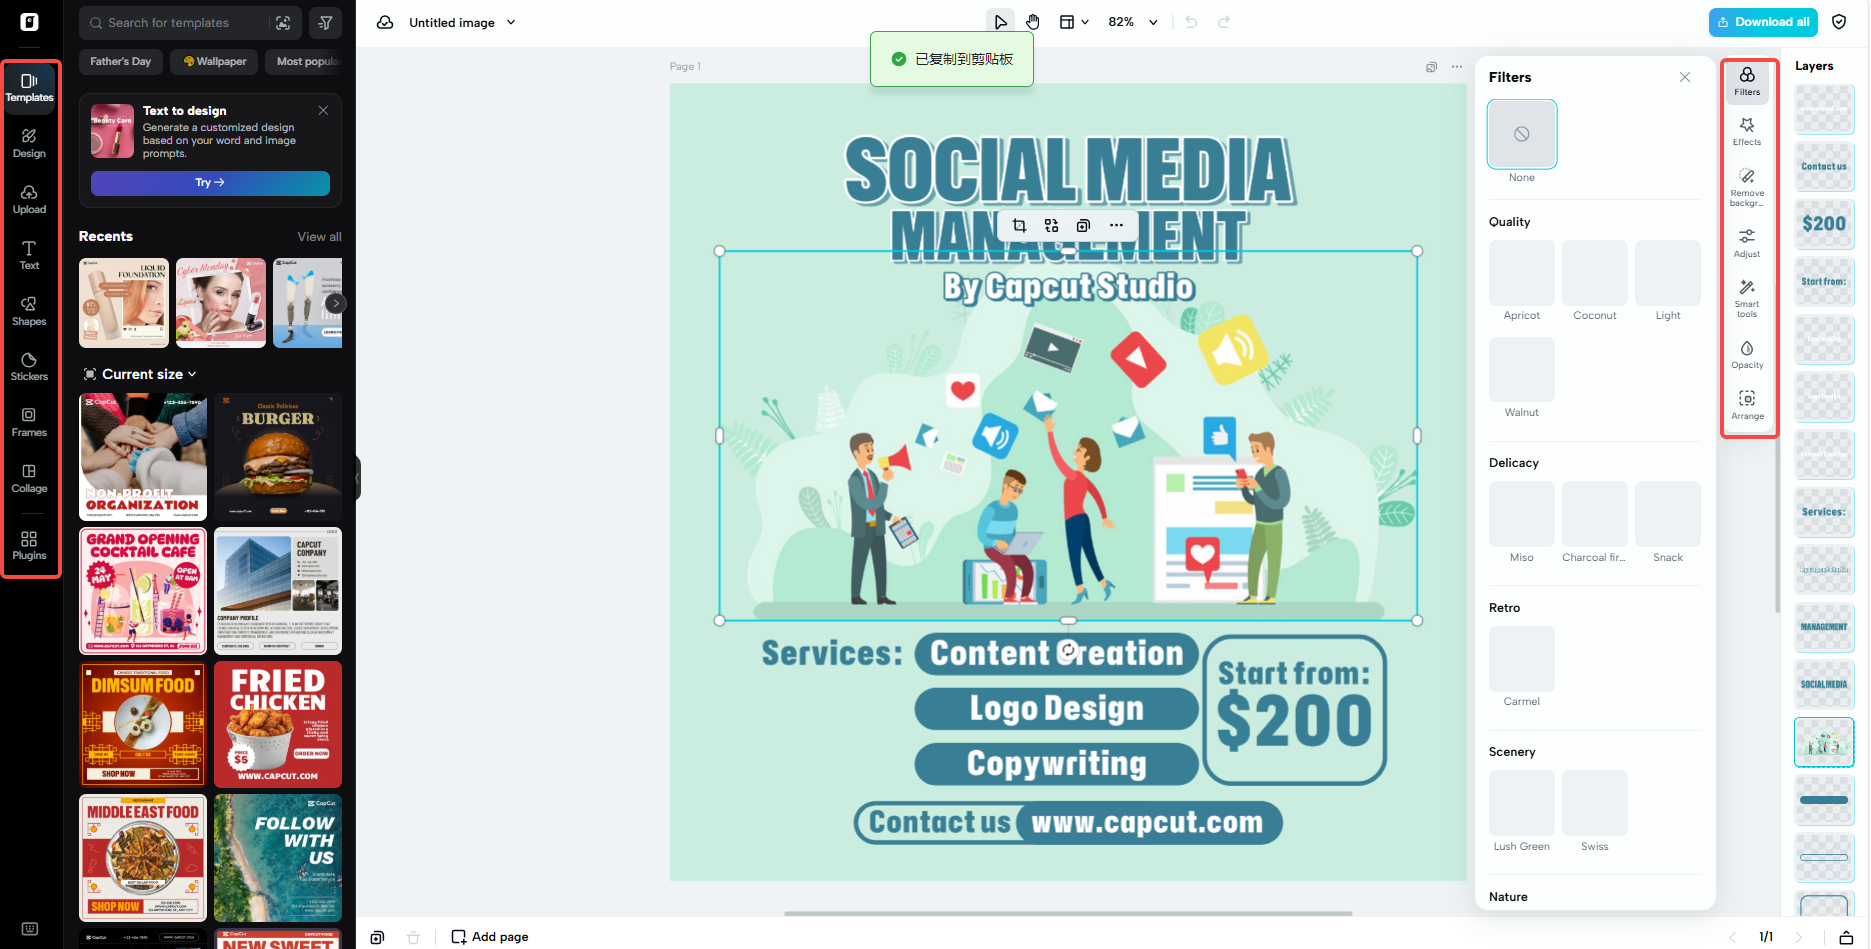Select the Text tool in sidebar
This screenshot has height=949, width=1871.
point(30,255)
